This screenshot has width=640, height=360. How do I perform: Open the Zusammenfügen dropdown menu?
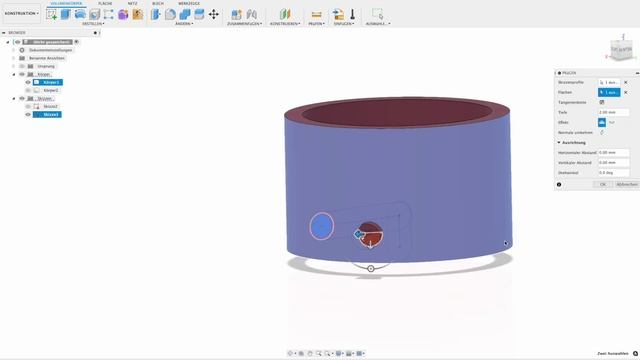coord(244,24)
